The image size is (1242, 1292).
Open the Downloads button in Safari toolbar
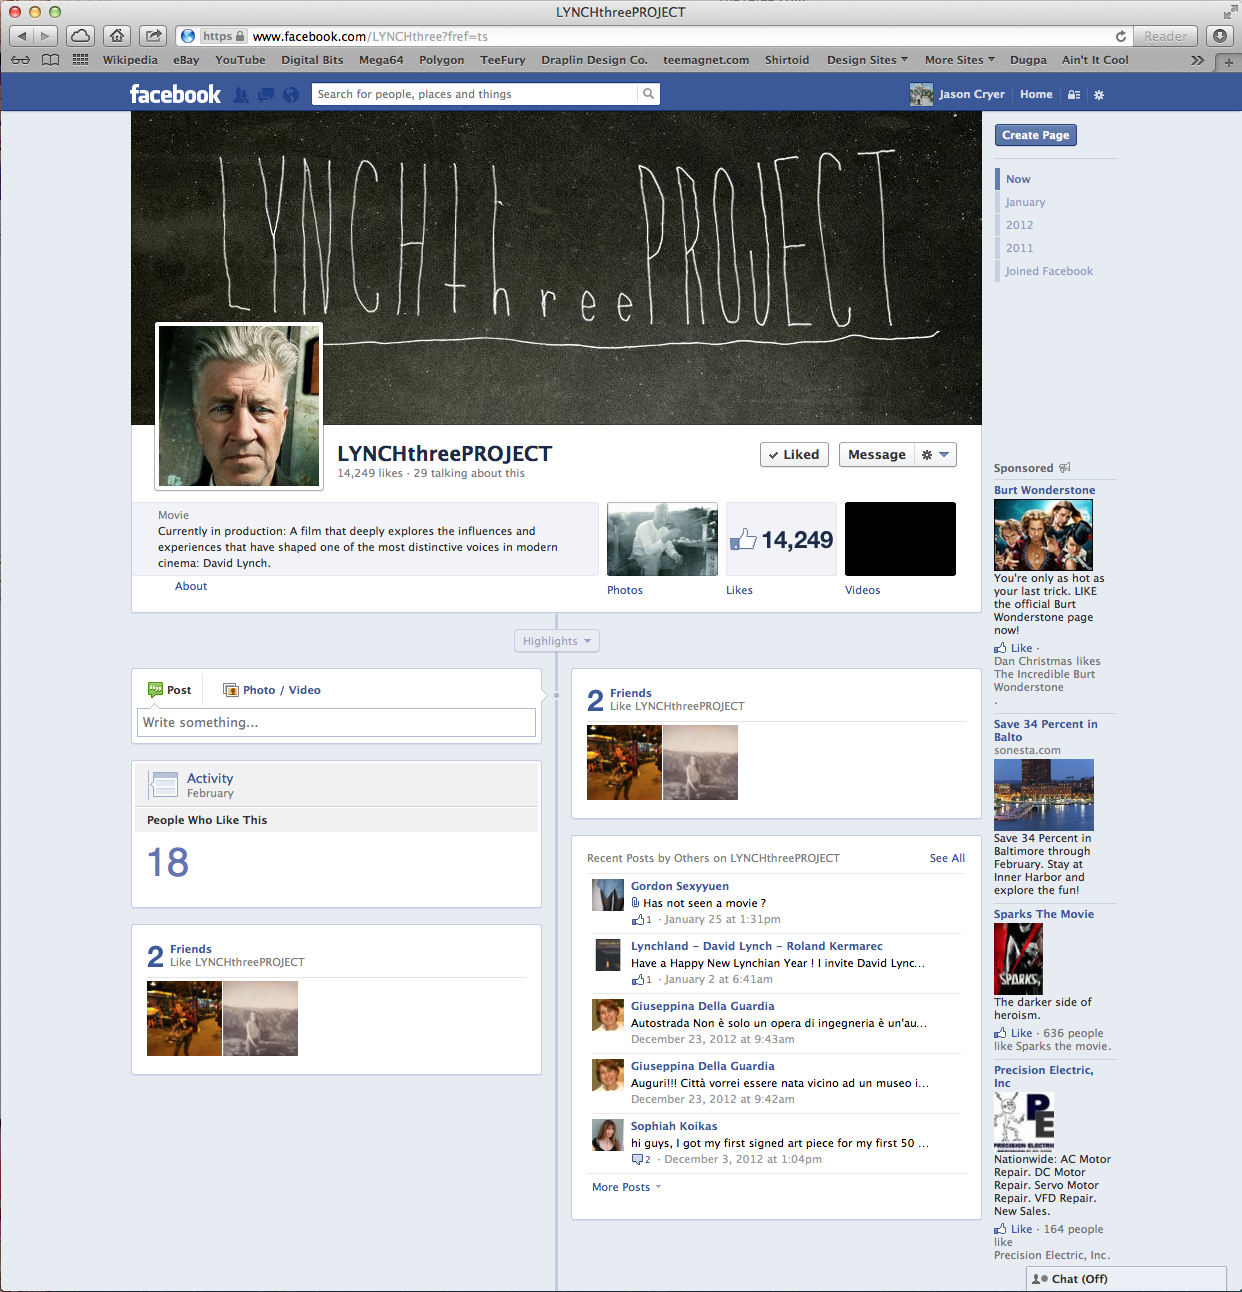tap(1219, 36)
